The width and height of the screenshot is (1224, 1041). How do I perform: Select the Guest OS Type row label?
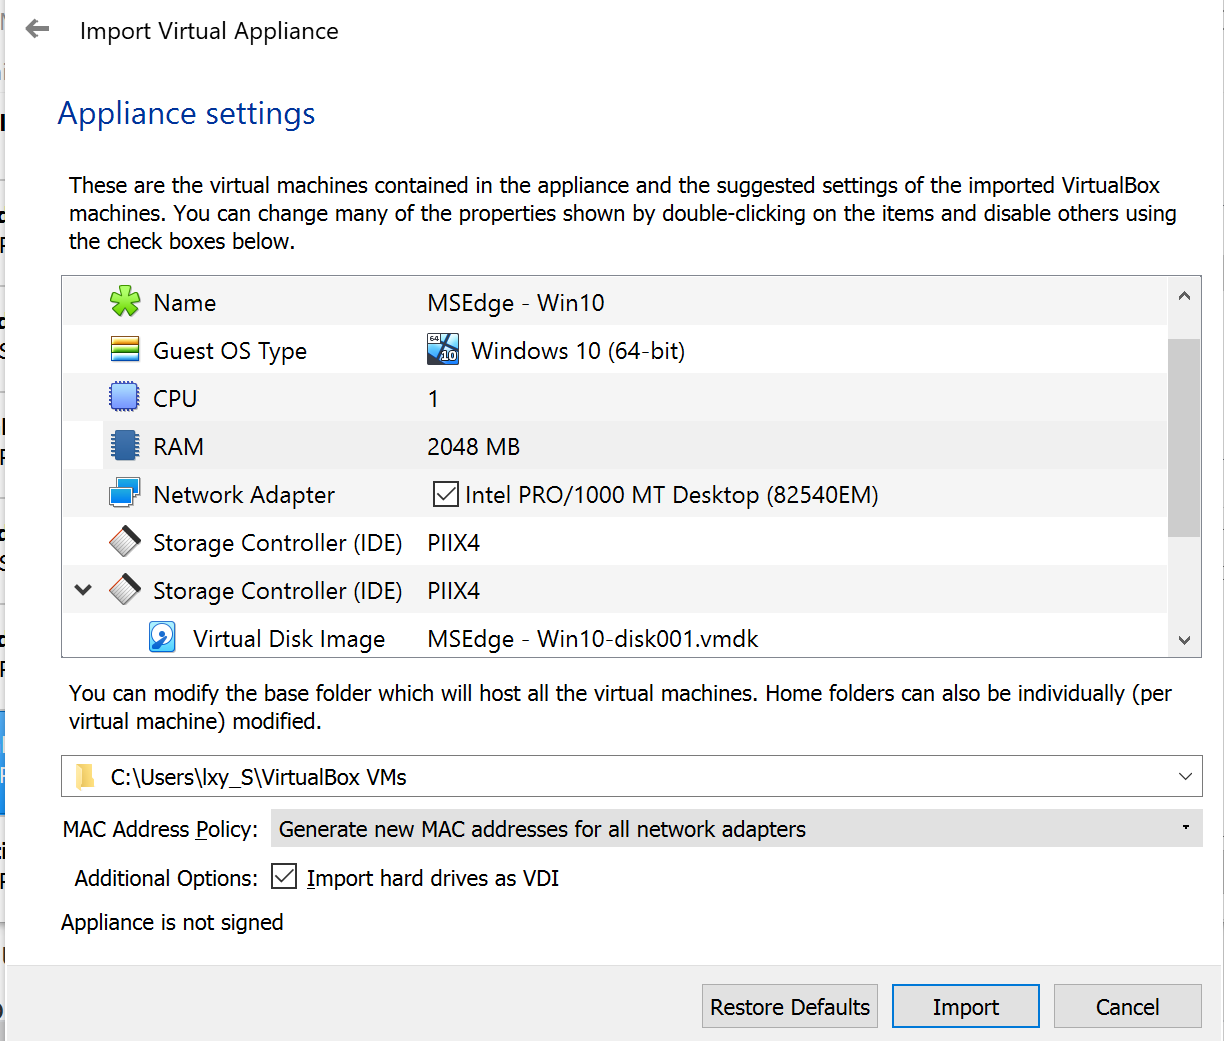click(230, 351)
